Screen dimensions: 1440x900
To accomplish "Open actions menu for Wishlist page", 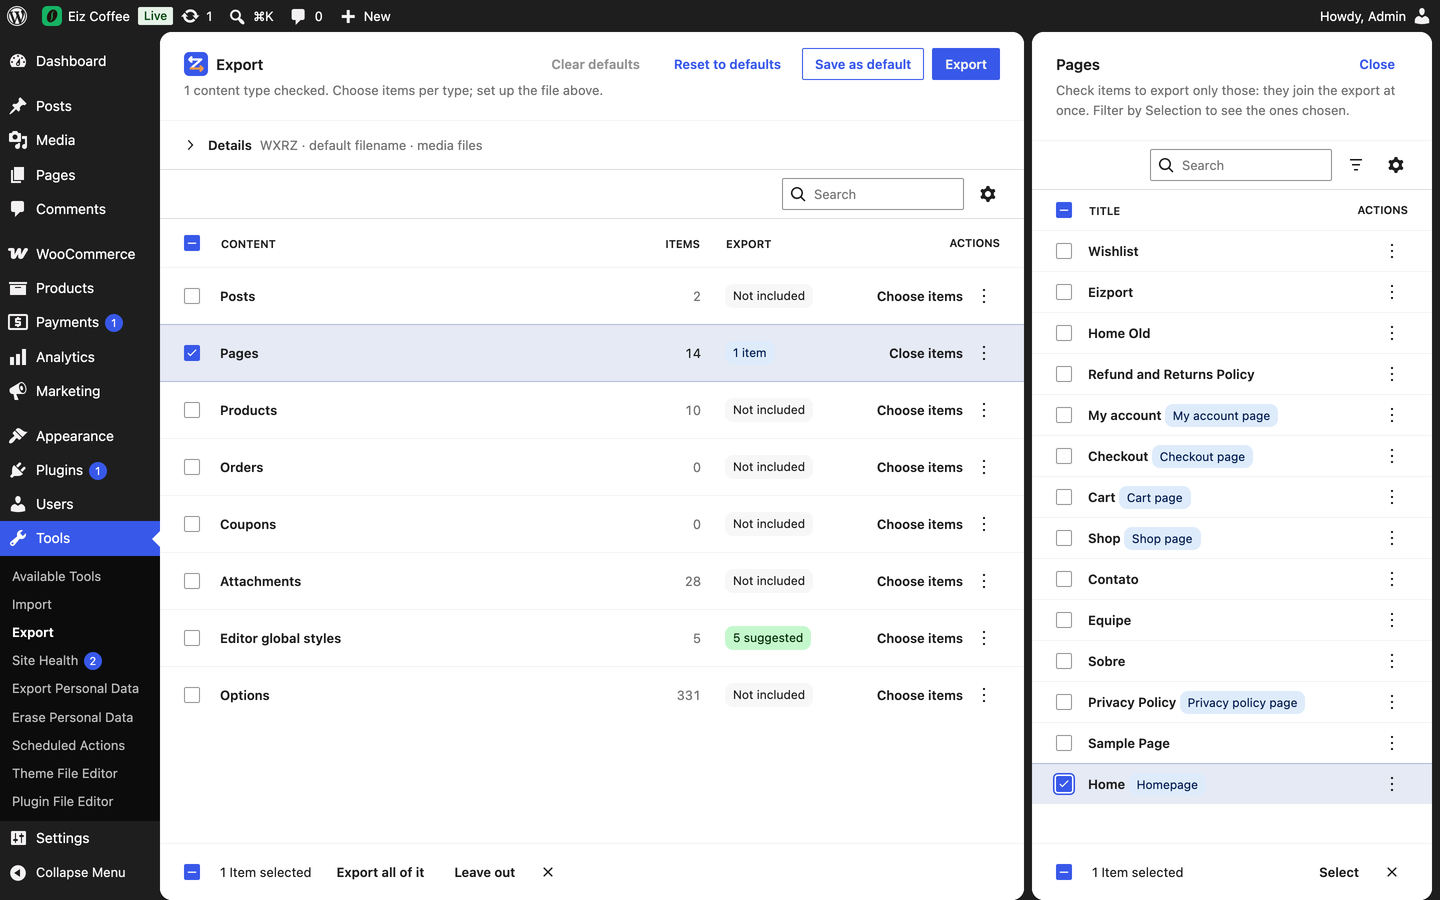I will 1392,251.
